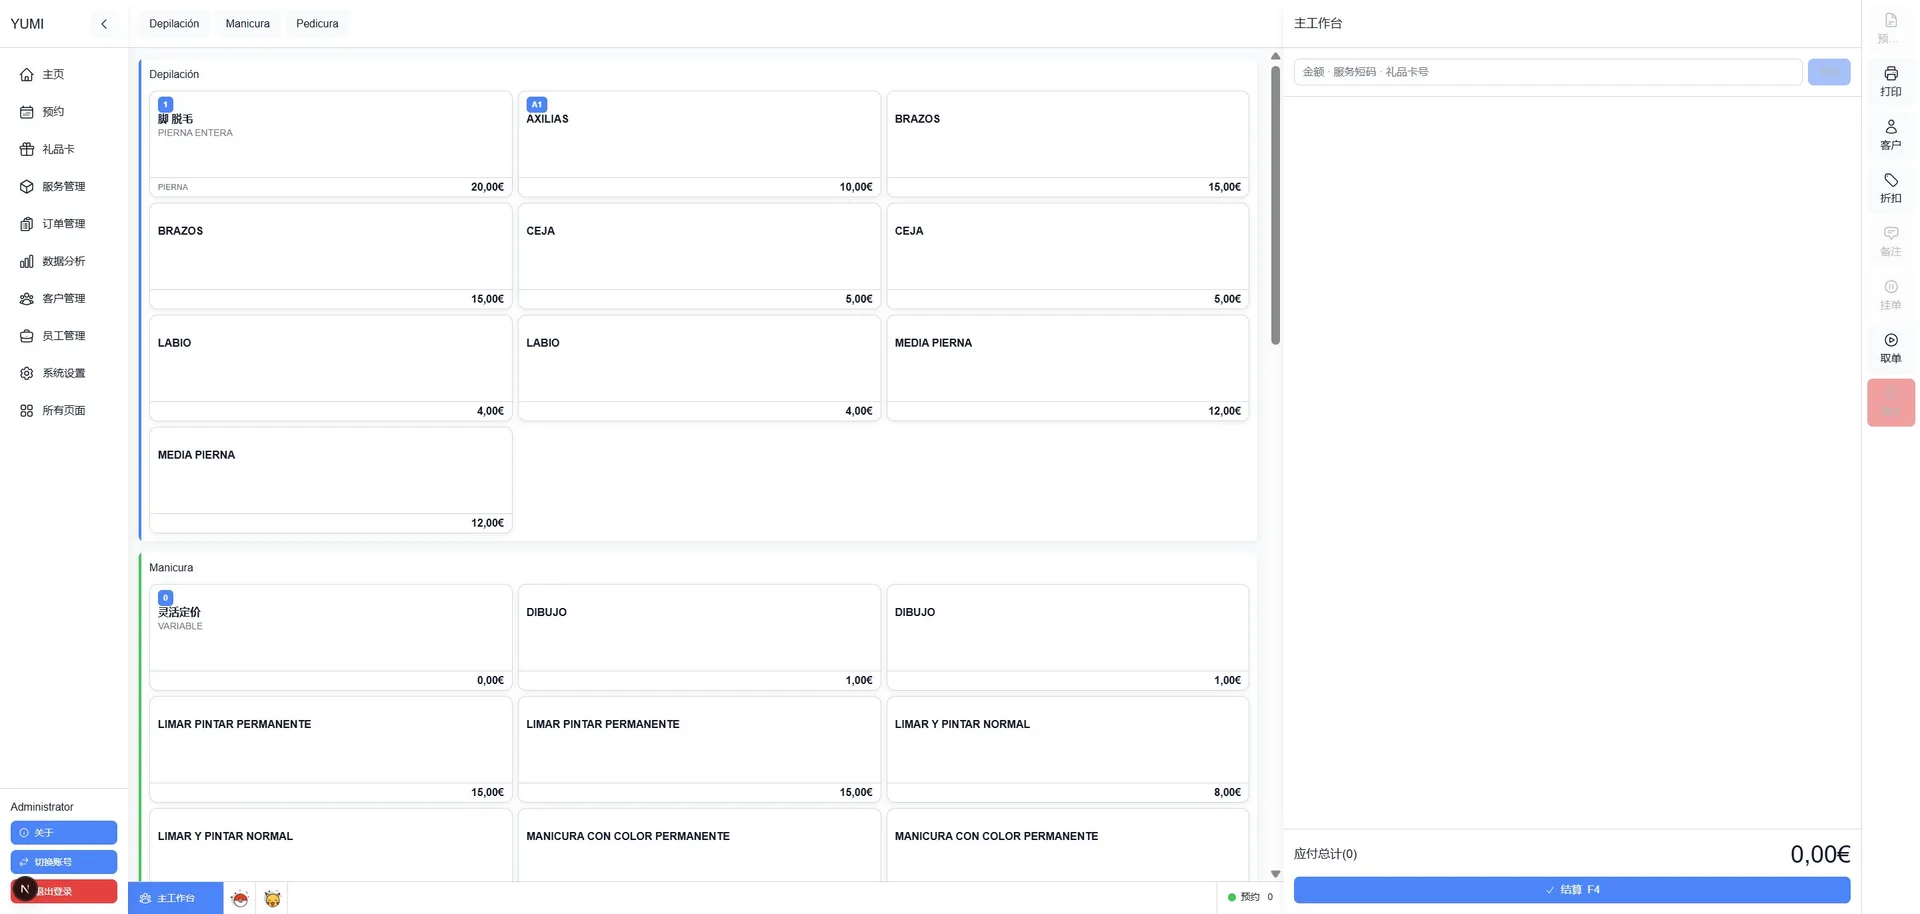Open the 预约 appointments page in sidebar
1920x914 pixels.
pos(64,112)
